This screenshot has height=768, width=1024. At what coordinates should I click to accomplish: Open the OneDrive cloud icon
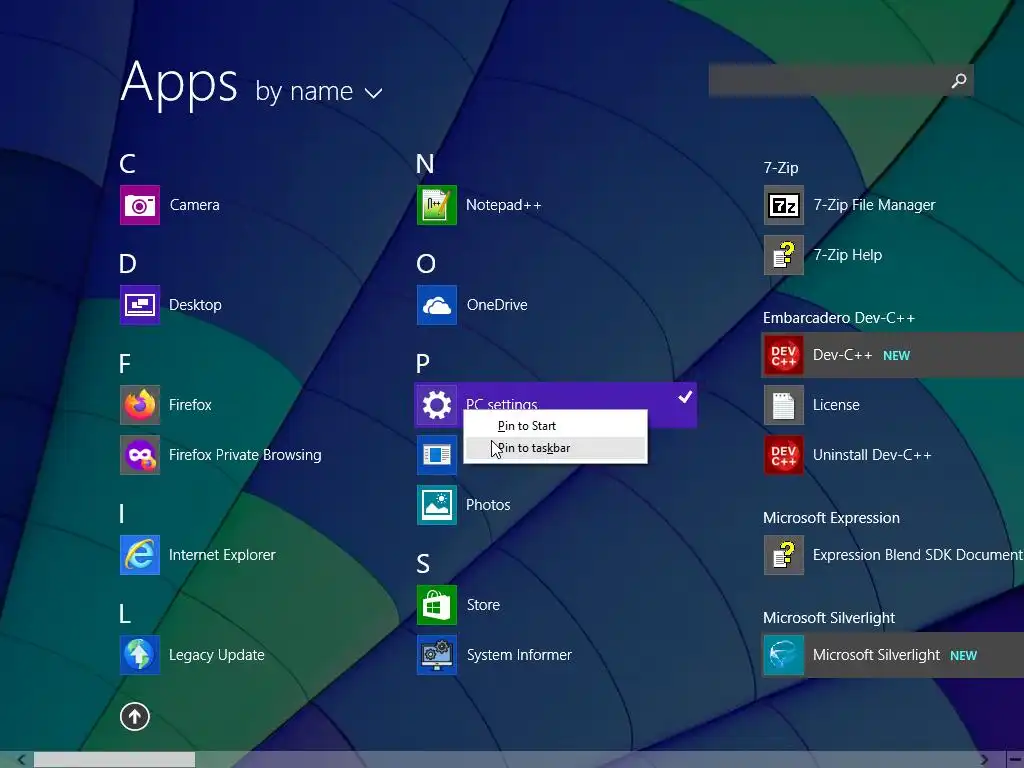point(437,305)
